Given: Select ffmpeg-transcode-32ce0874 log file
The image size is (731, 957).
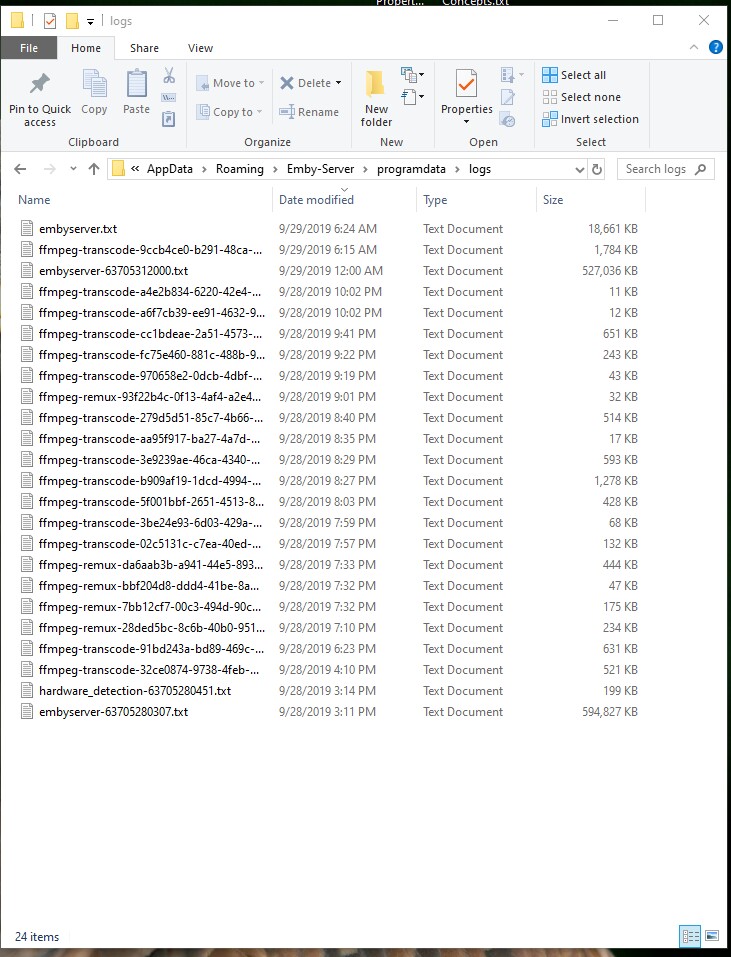Looking at the screenshot, I should tap(329, 670).
